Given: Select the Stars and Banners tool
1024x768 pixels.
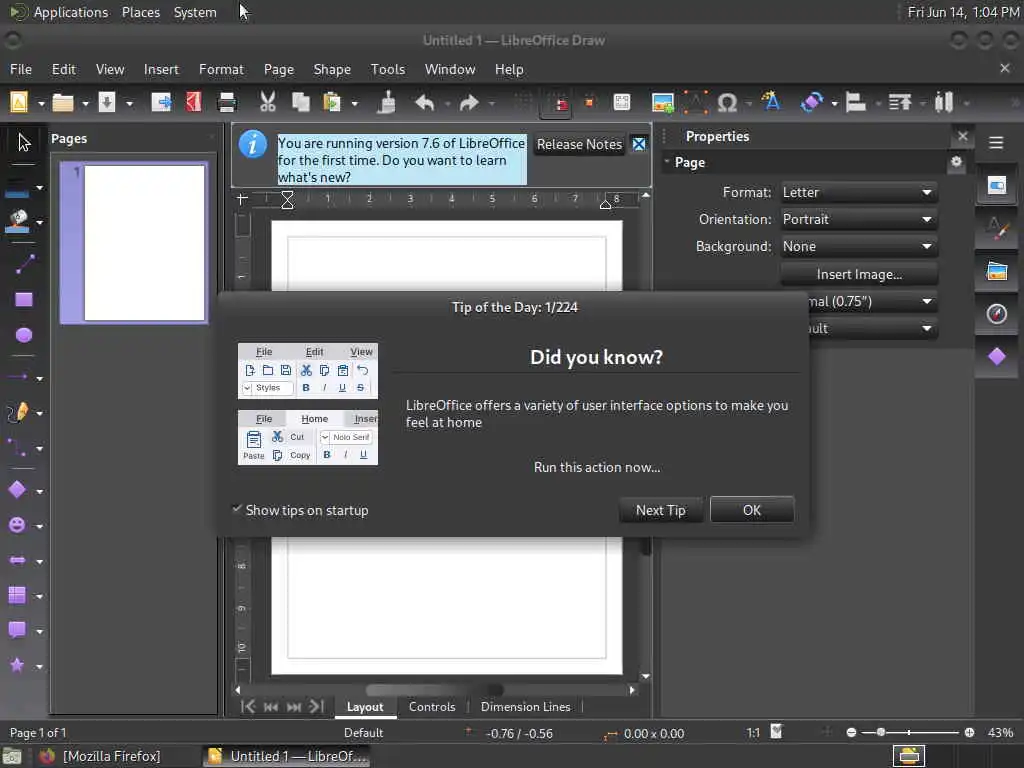Looking at the screenshot, I should pyautogui.click(x=17, y=665).
